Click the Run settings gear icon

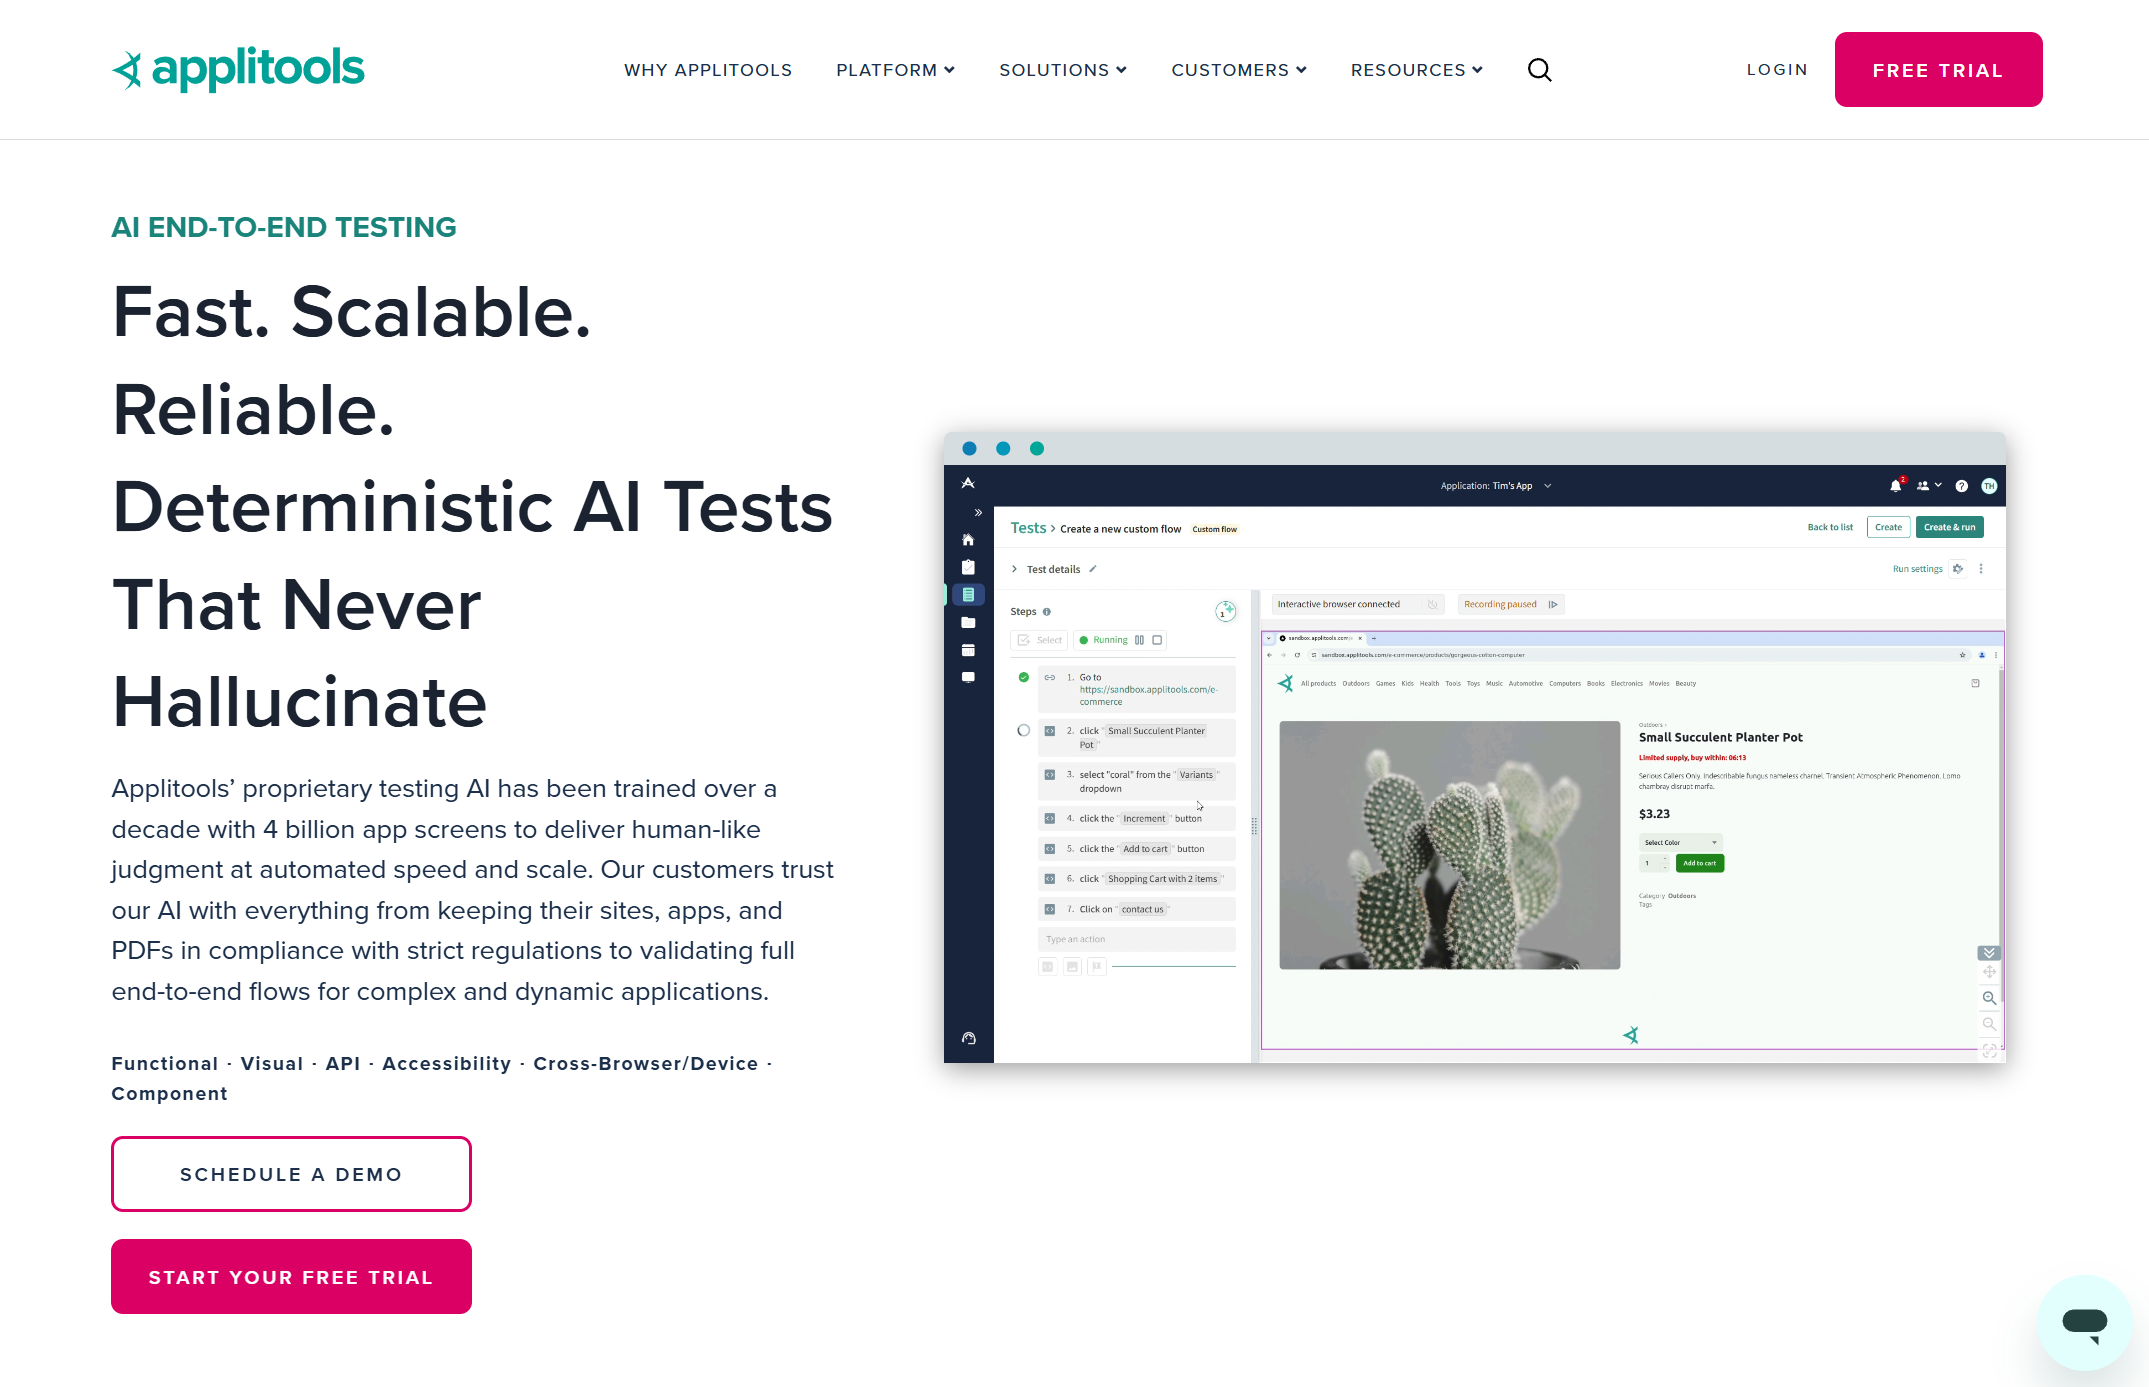[1958, 569]
